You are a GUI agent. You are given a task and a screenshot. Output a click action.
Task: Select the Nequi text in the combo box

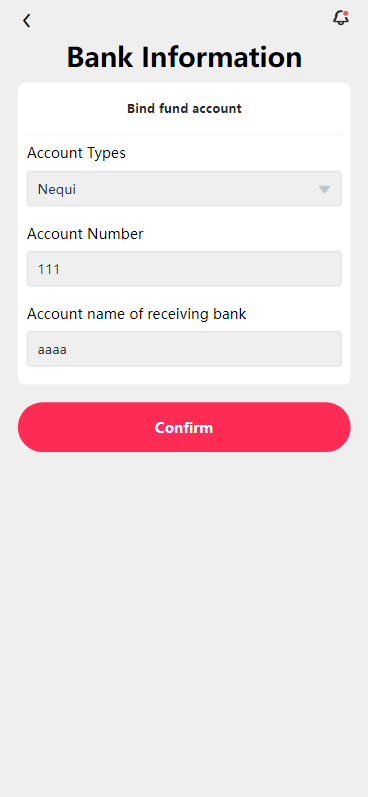tap(57, 189)
